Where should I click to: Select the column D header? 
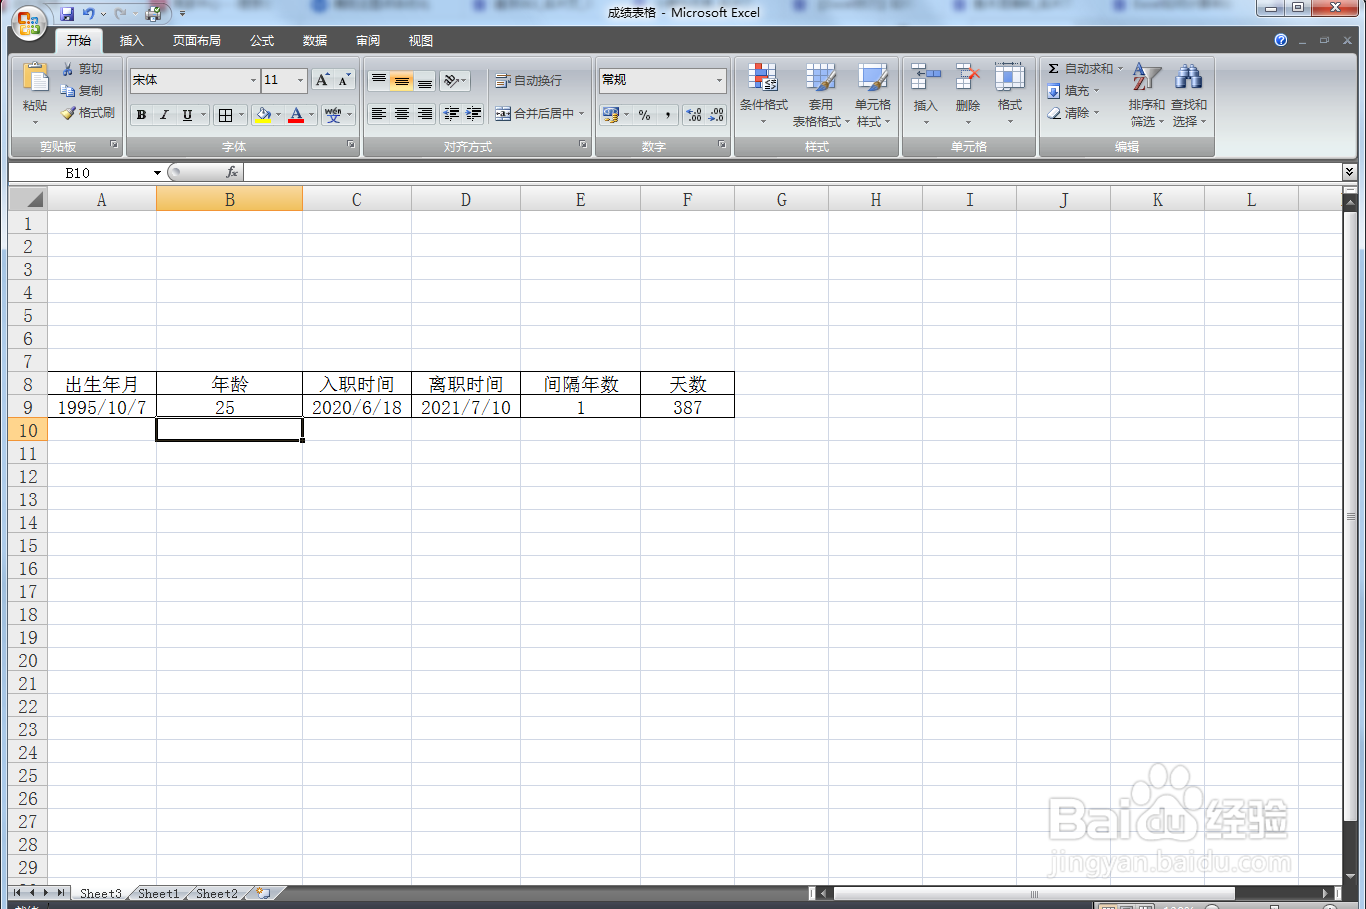[466, 200]
